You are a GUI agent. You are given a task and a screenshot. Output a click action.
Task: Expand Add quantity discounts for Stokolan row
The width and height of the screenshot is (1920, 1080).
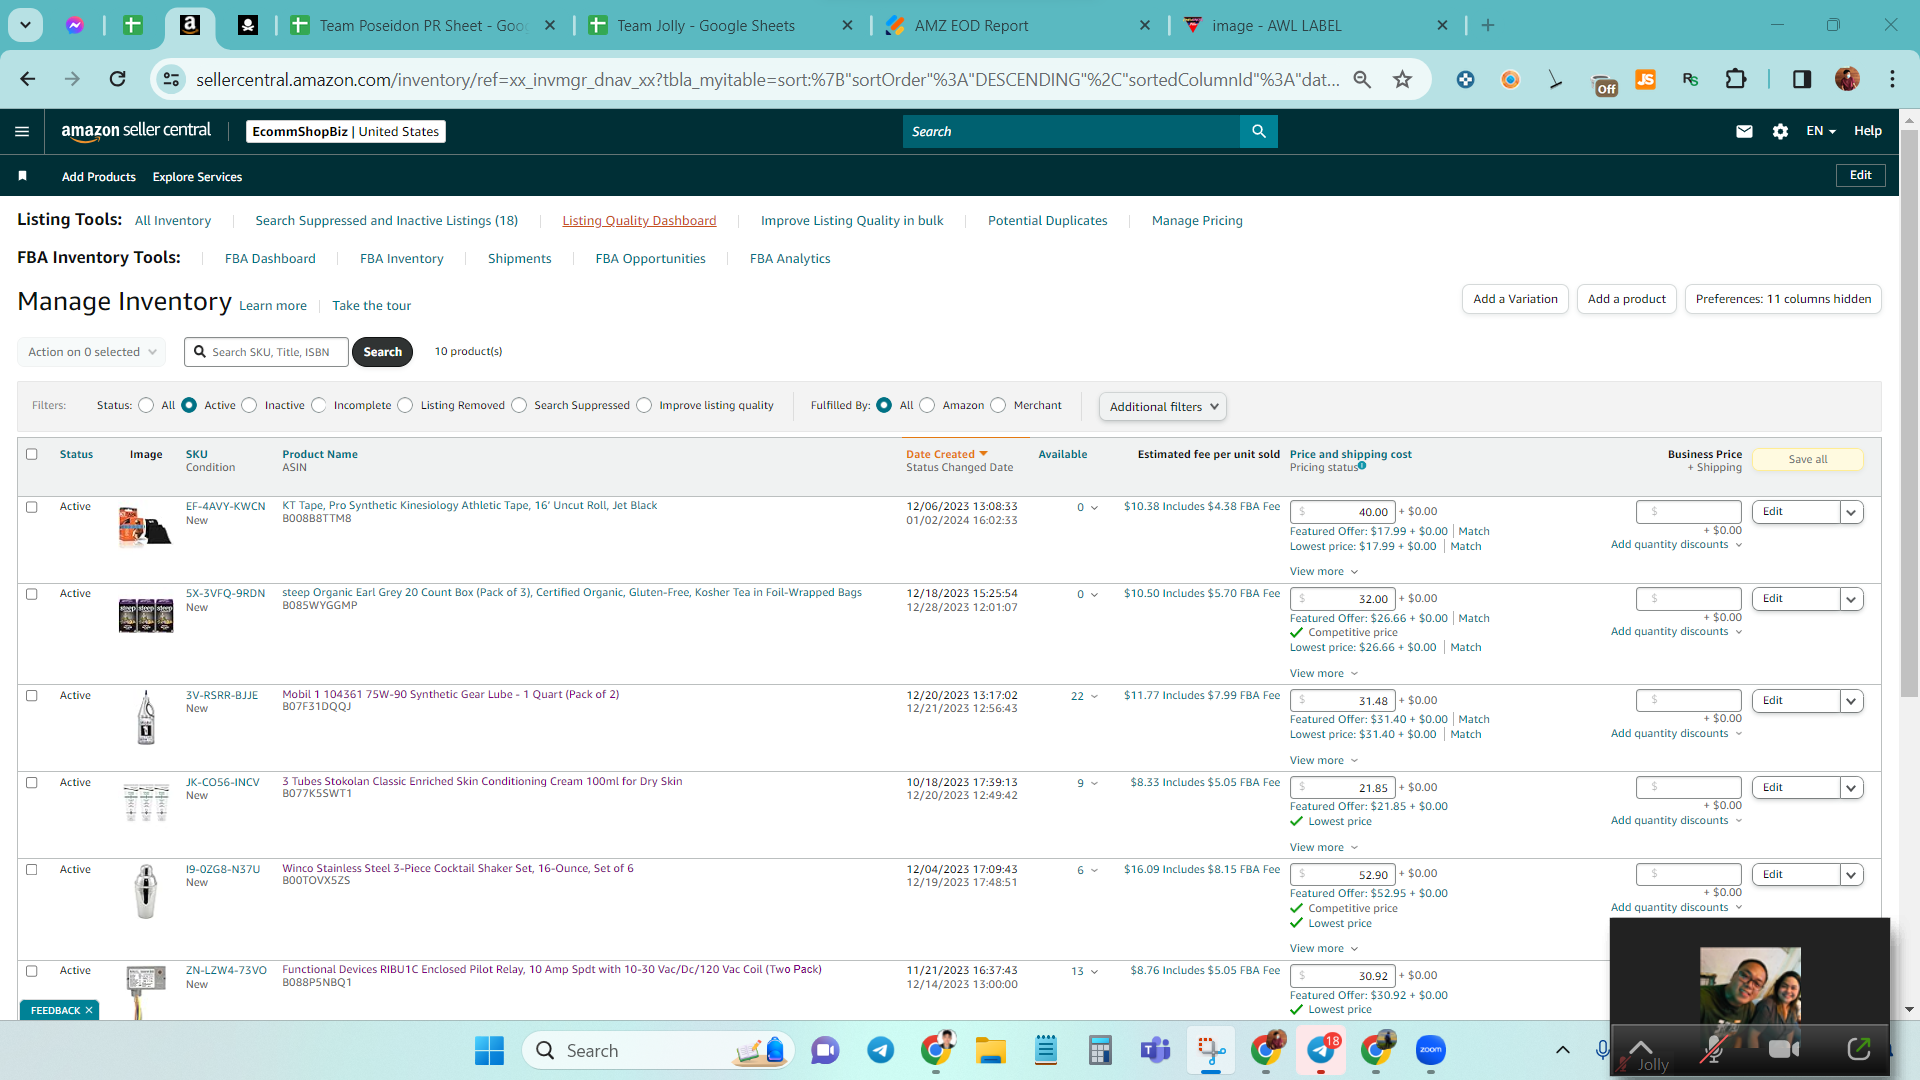pyautogui.click(x=1677, y=820)
